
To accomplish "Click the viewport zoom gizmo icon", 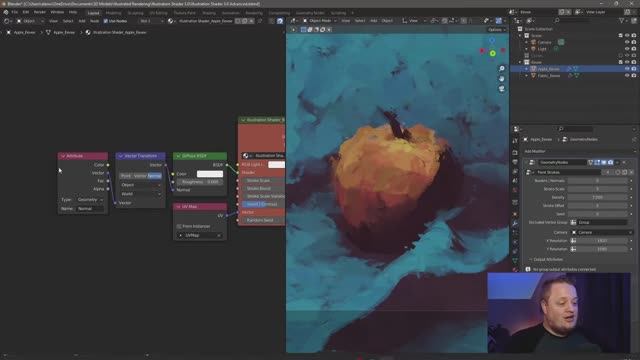I will (502, 69).
